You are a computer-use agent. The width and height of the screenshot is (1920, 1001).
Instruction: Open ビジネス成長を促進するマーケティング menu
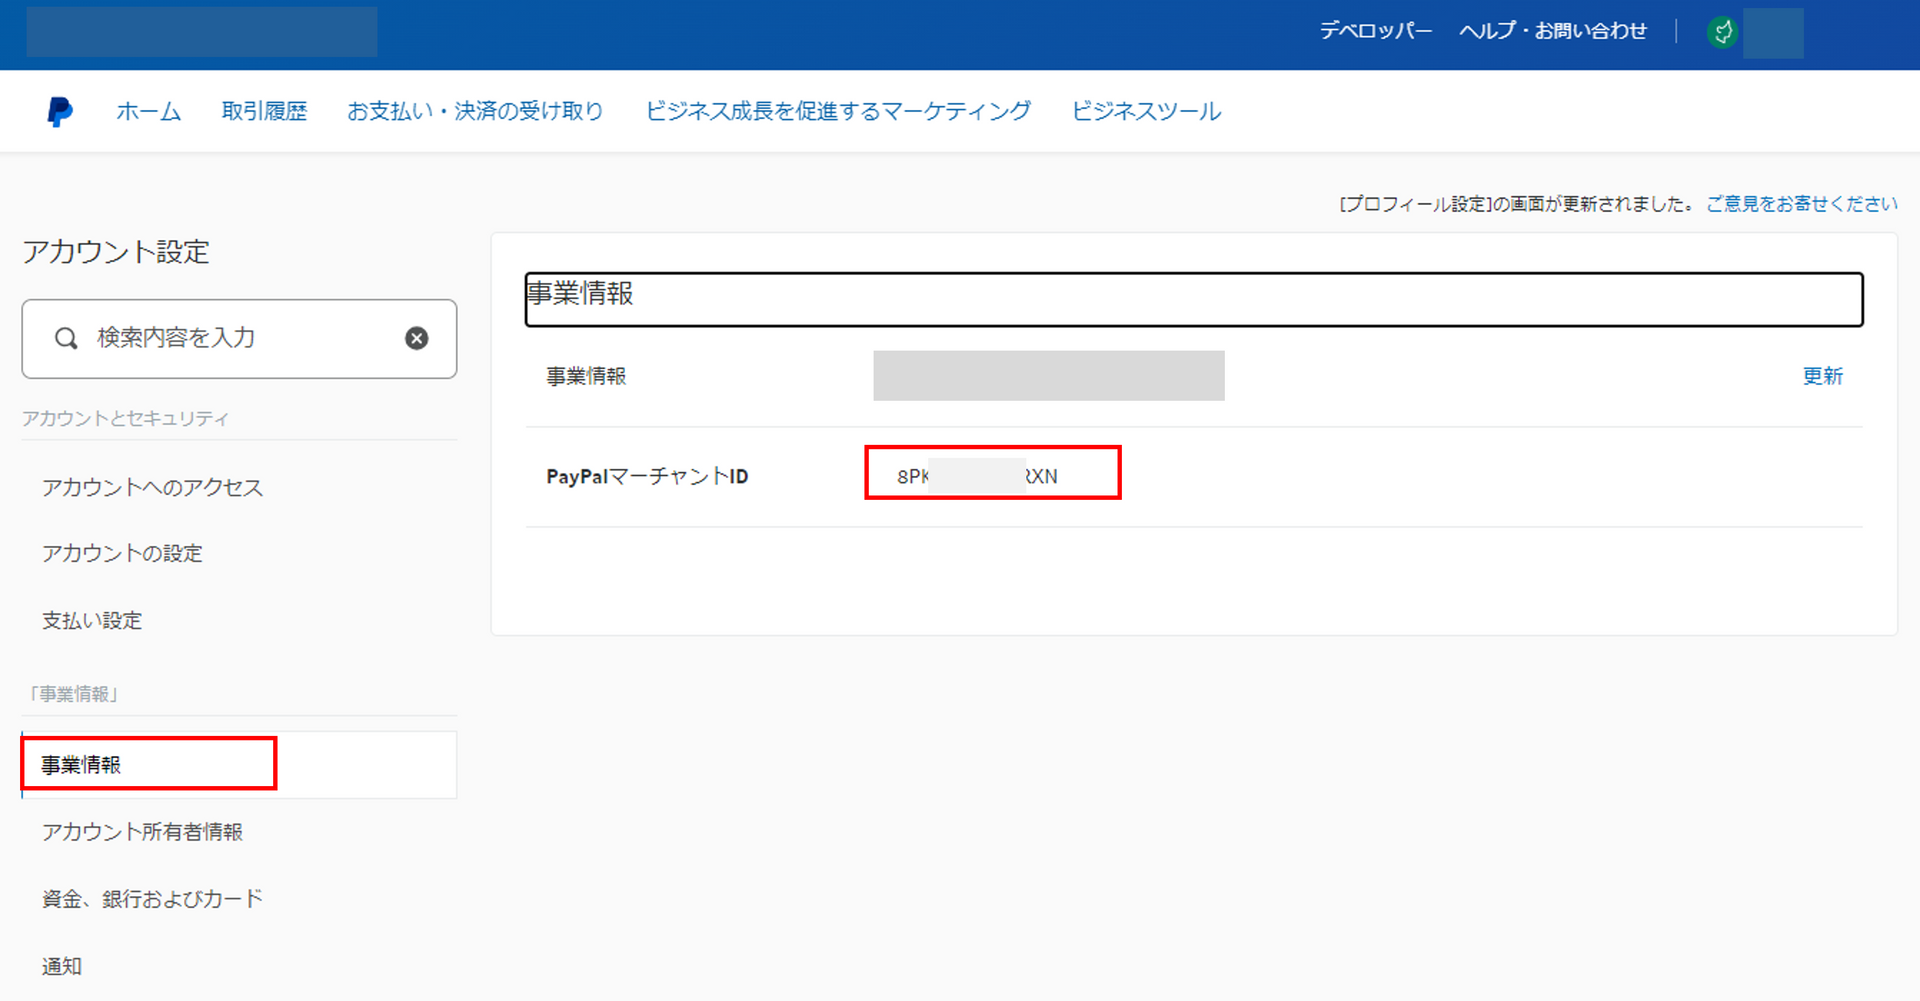pyautogui.click(x=837, y=111)
